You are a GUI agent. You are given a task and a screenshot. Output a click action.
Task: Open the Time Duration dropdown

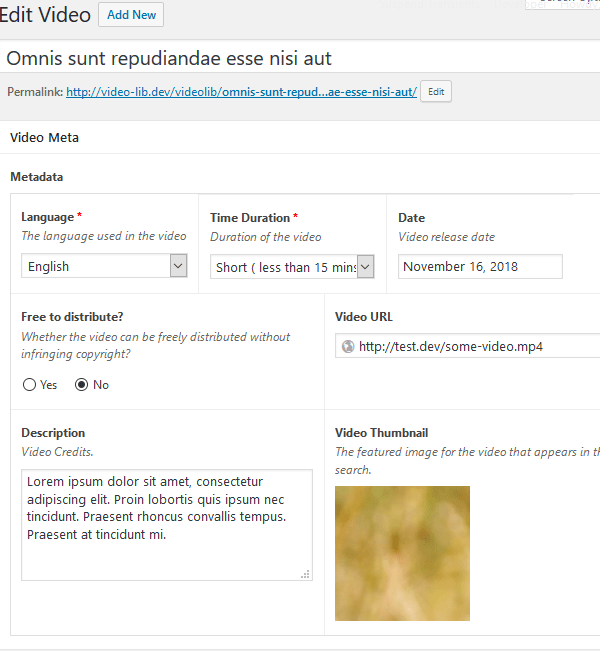pyautogui.click(x=292, y=267)
